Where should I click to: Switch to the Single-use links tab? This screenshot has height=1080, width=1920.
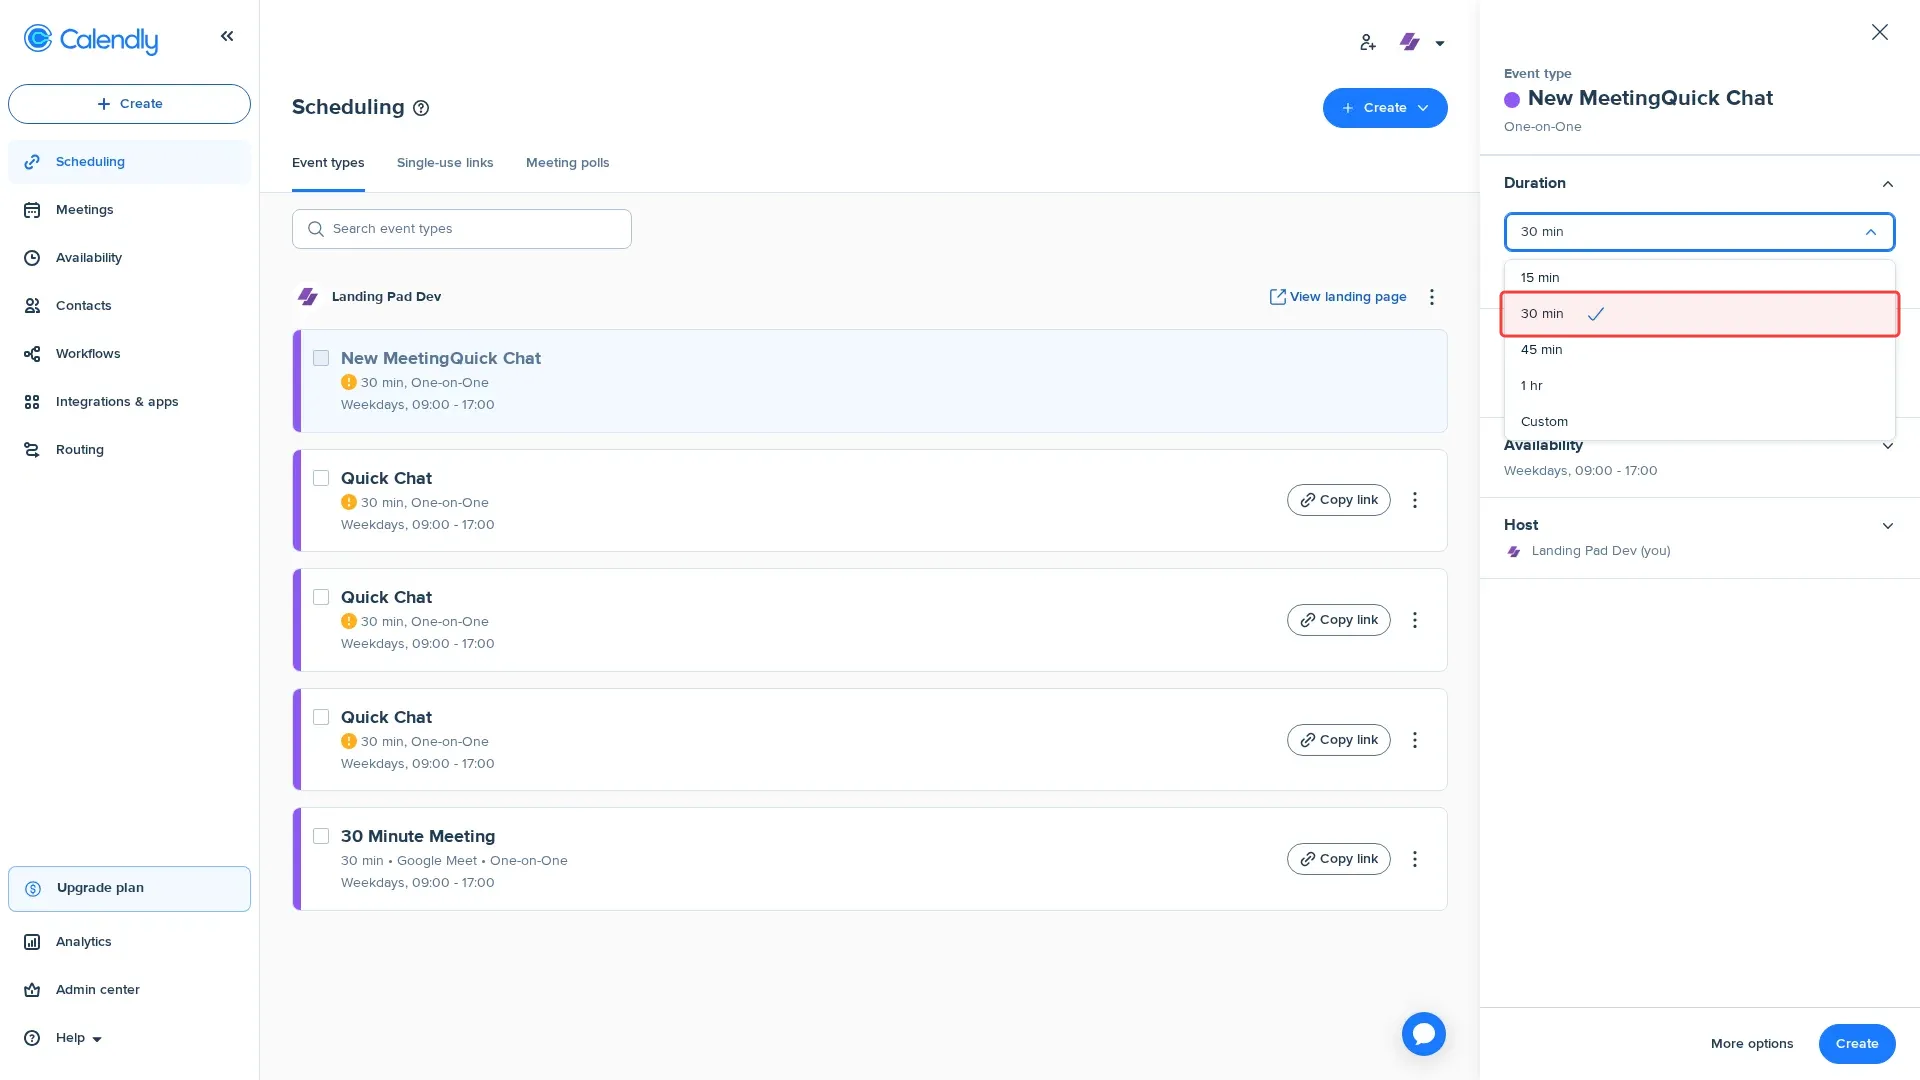(x=445, y=162)
